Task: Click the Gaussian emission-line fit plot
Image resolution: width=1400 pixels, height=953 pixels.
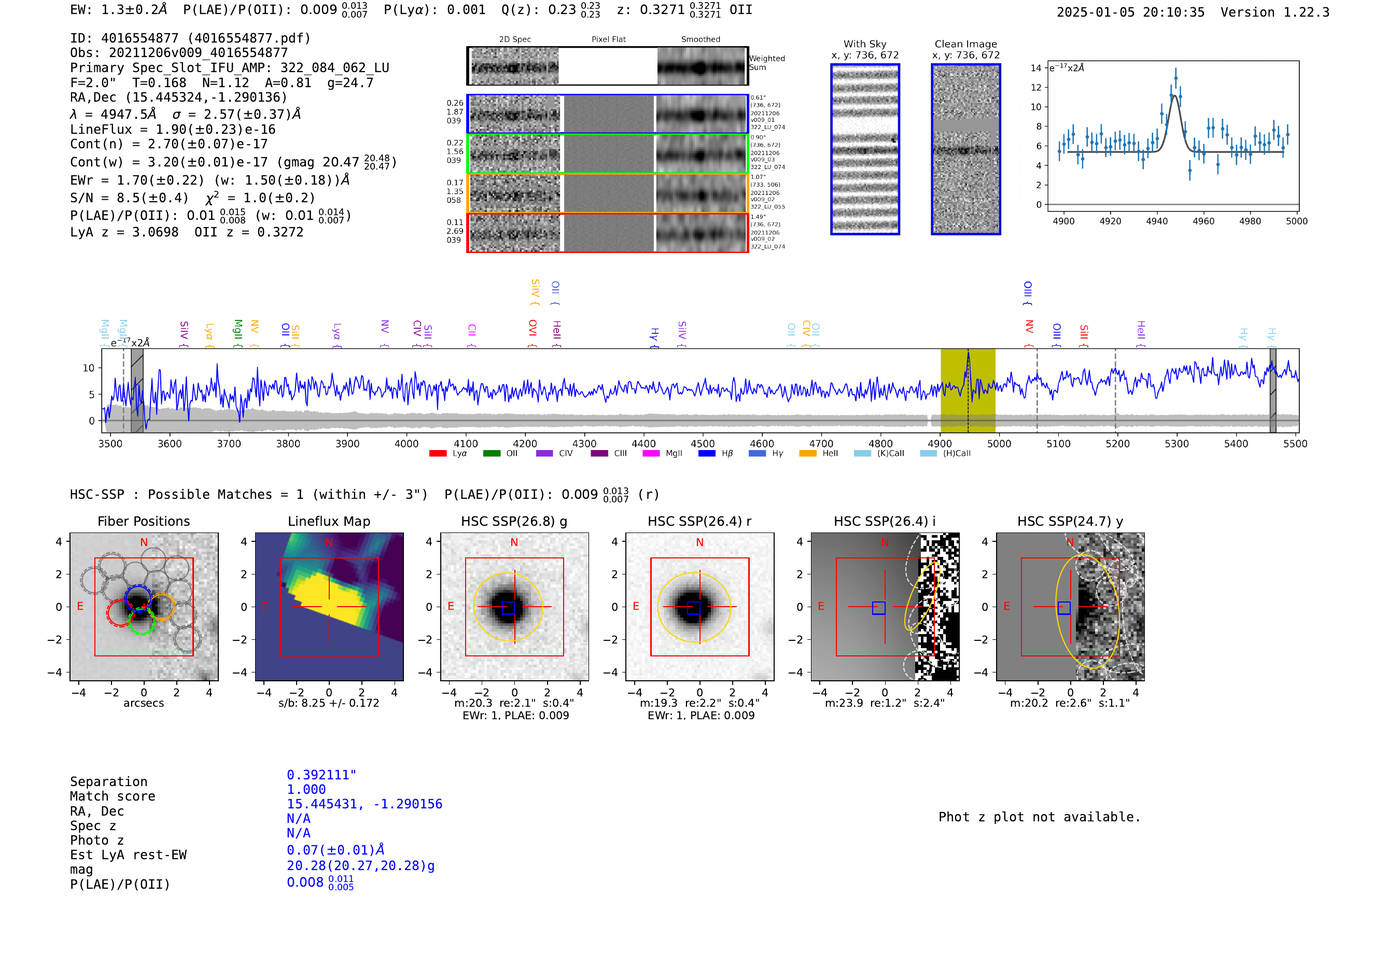Action: tap(1172, 136)
